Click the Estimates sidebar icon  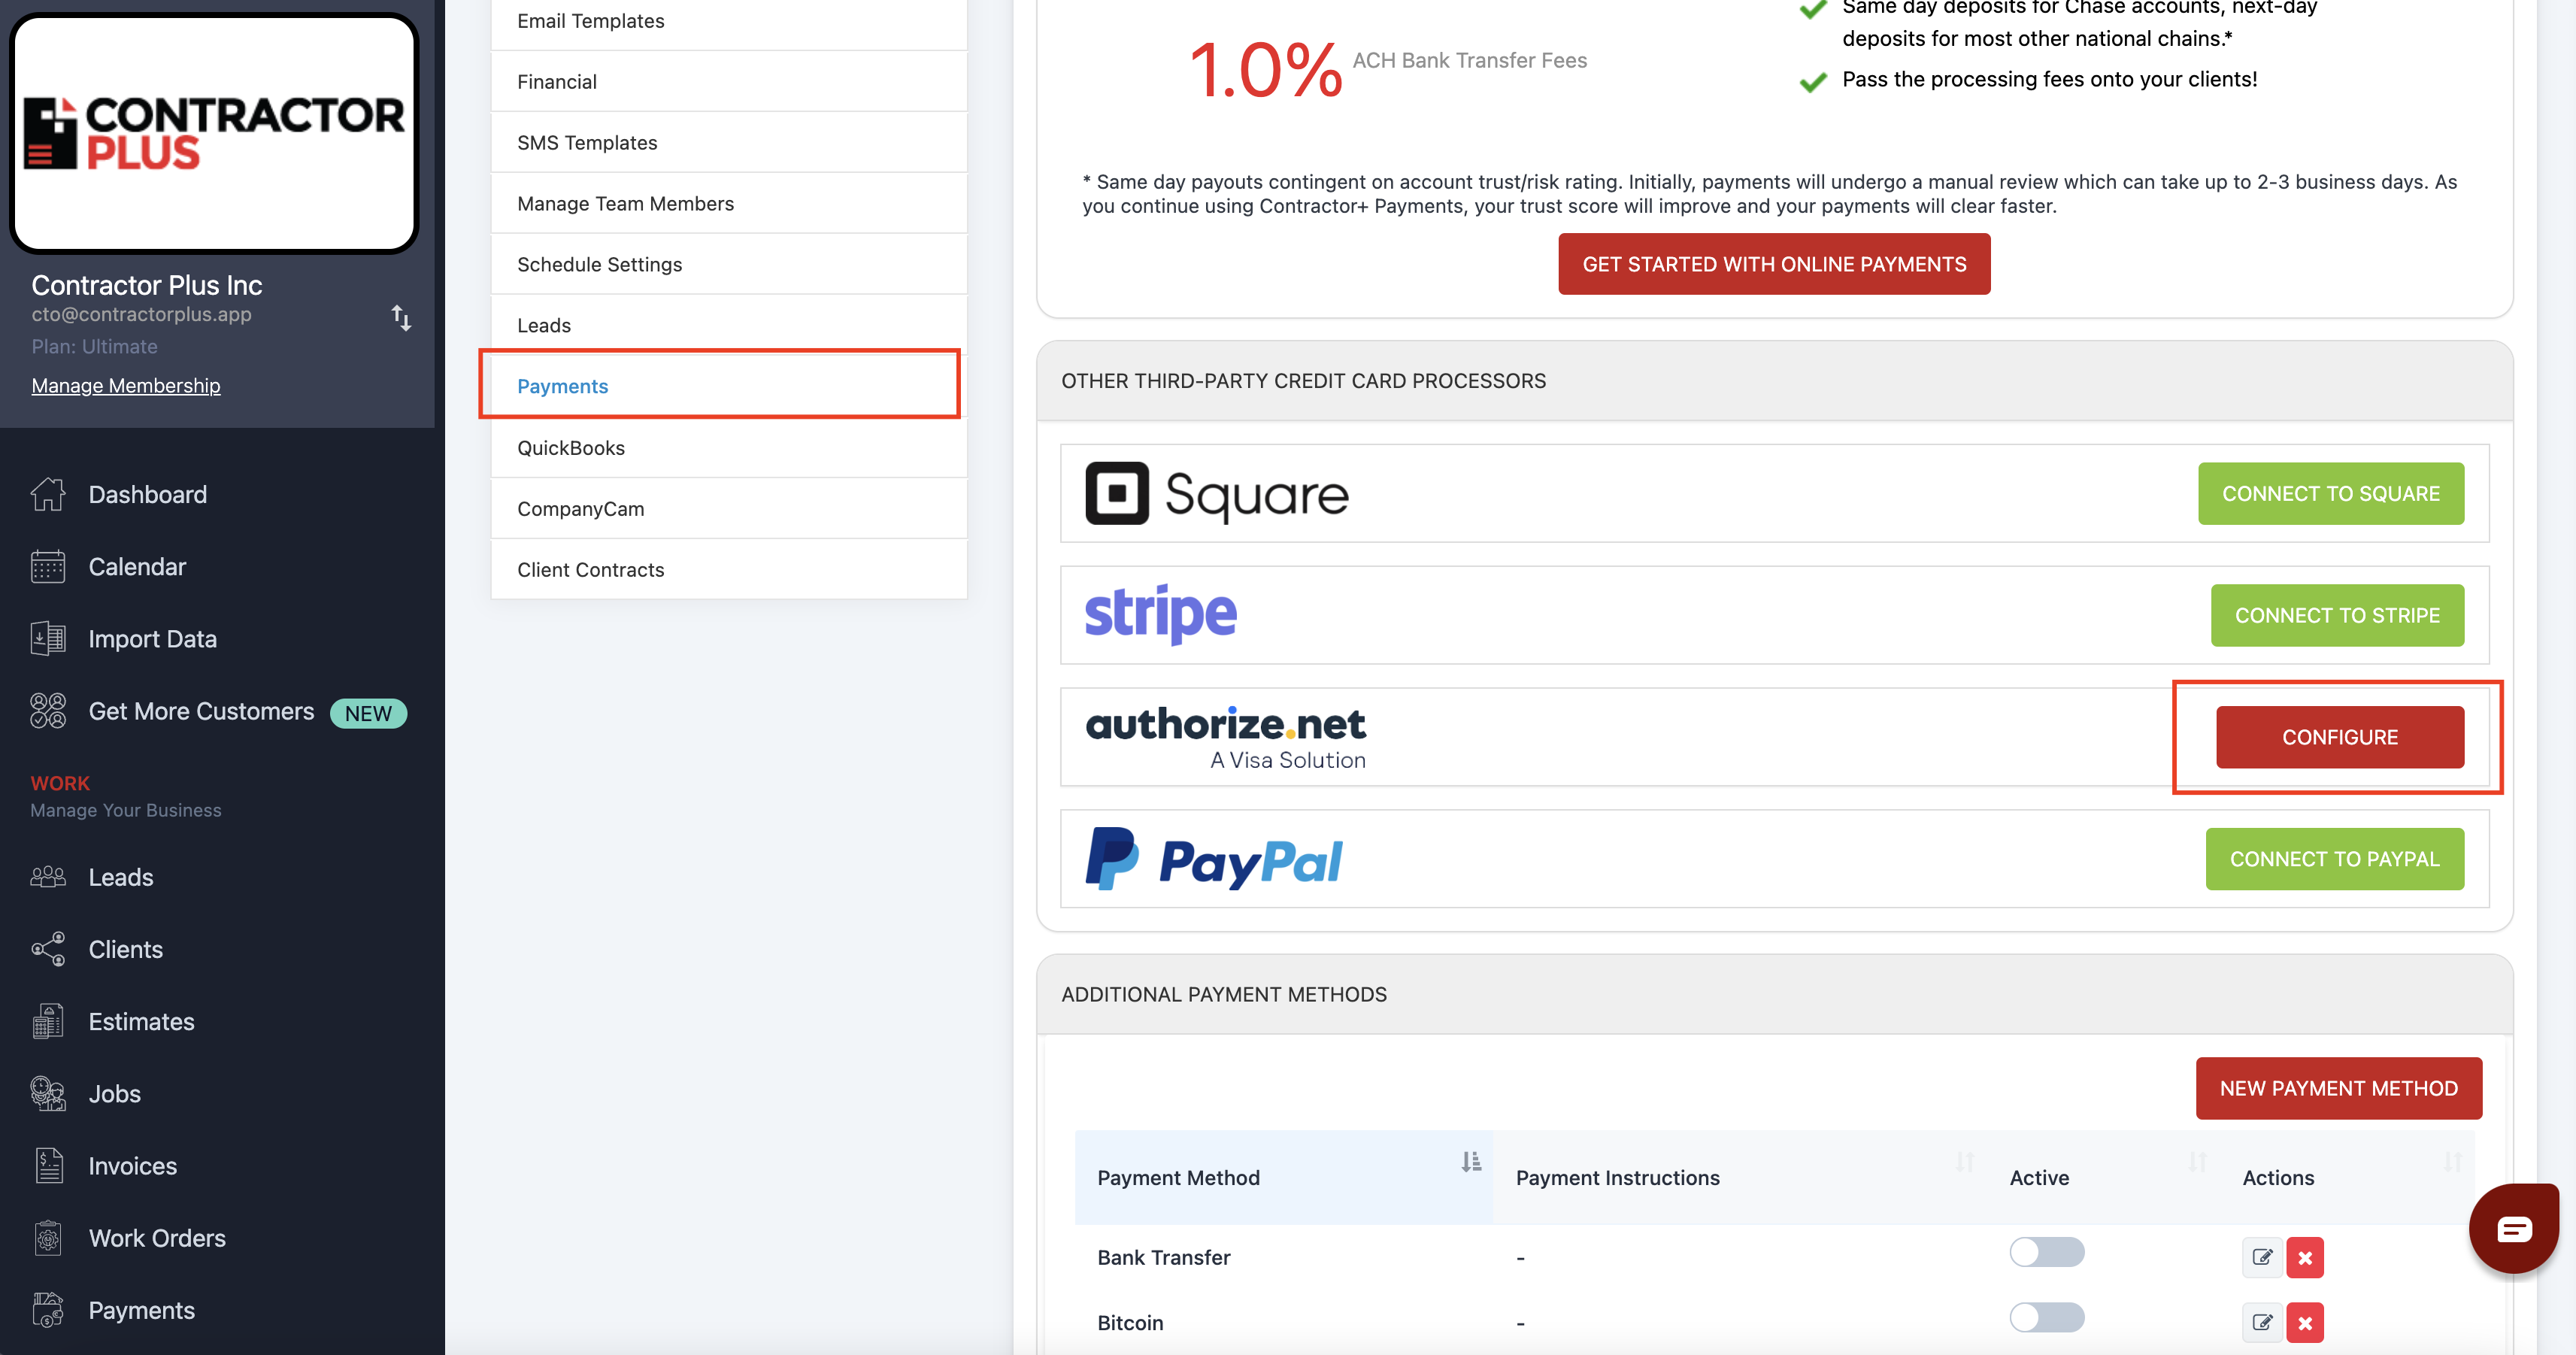pos(47,1021)
